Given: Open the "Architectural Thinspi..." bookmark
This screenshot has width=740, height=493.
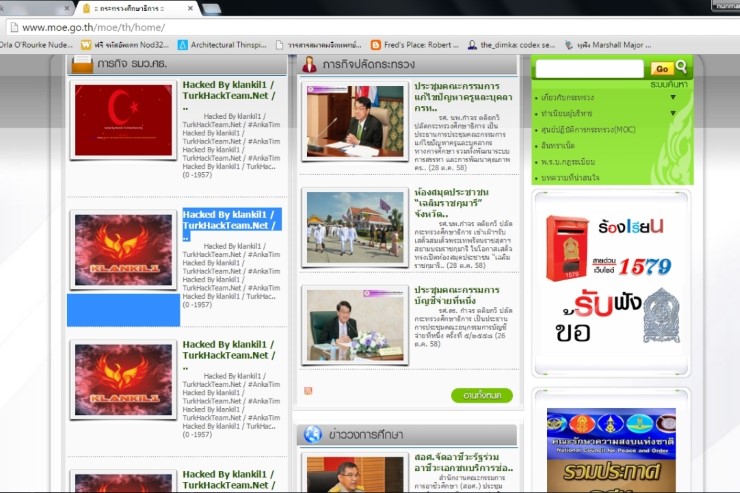Looking at the screenshot, I should (x=224, y=45).
